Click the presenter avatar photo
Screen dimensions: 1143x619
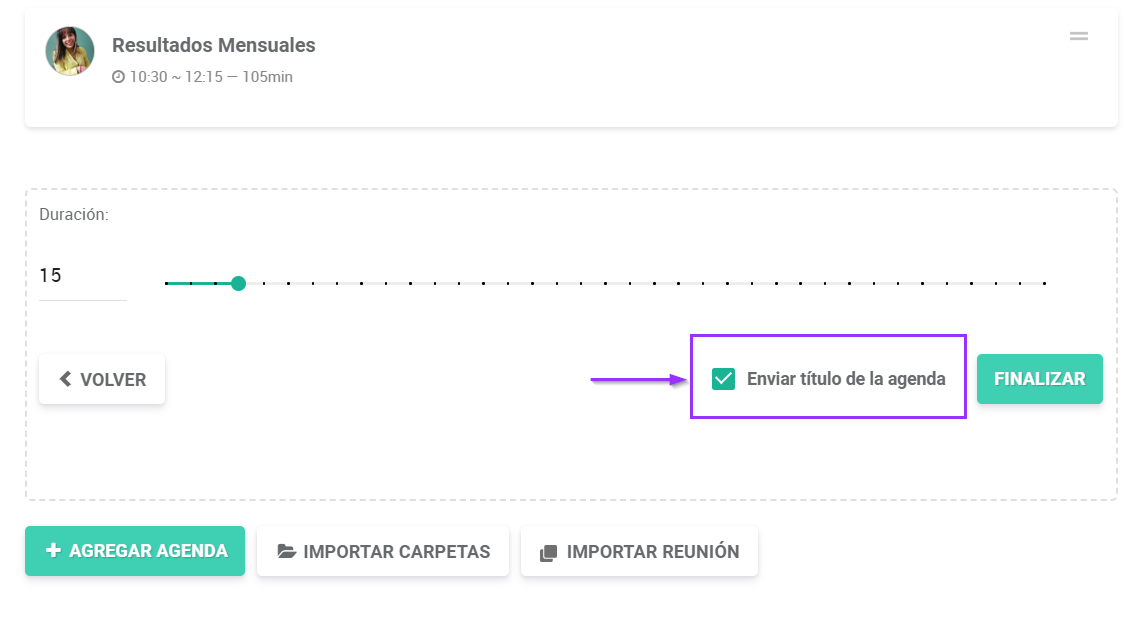point(70,51)
